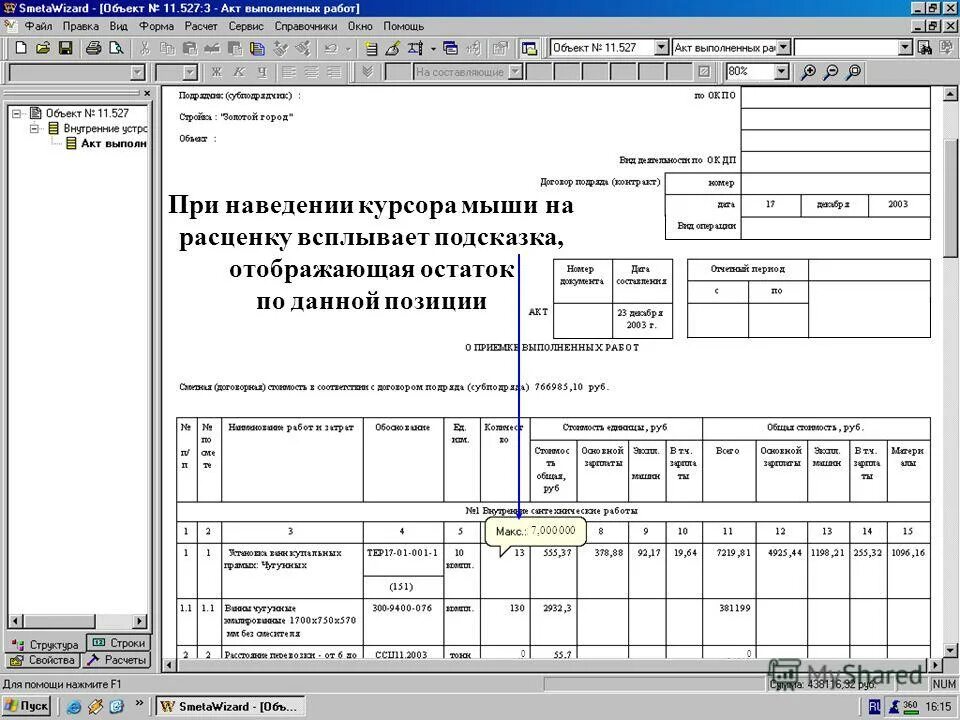Undo the last action with the arrow icon
This screenshot has height=720, width=960.
pyautogui.click(x=331, y=48)
